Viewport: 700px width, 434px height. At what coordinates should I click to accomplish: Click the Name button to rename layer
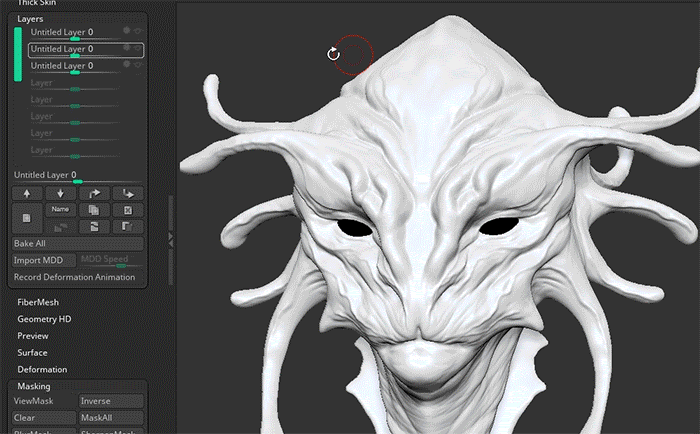[60, 209]
